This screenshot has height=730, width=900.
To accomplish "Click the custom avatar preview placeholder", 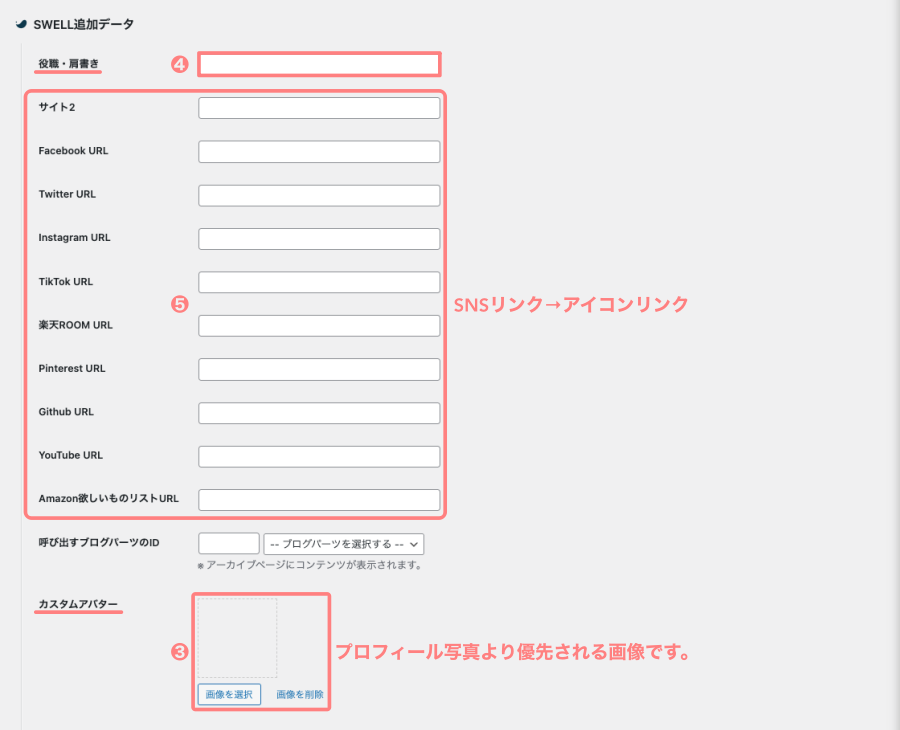I will [x=237, y=638].
